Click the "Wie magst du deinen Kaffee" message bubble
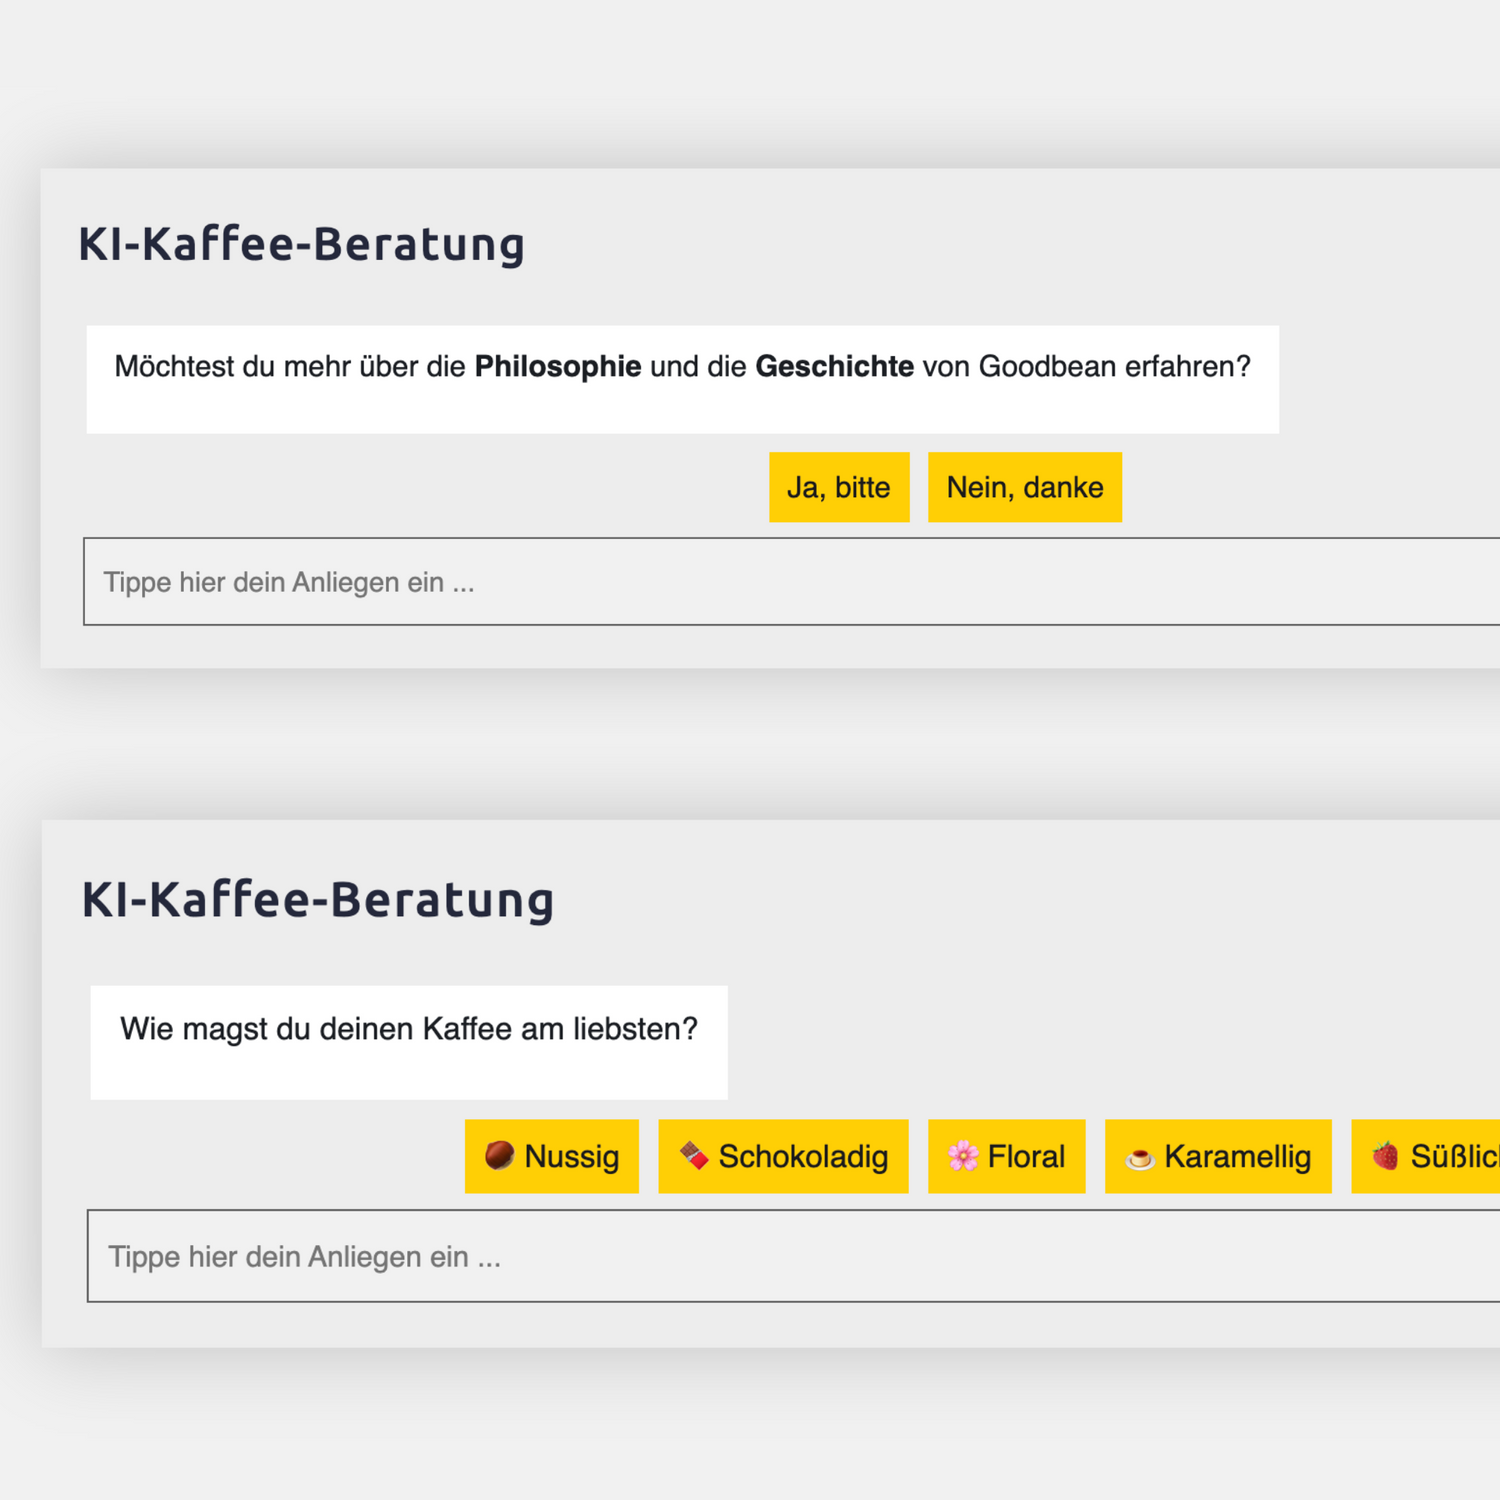The width and height of the screenshot is (1500, 1500). click(409, 1043)
